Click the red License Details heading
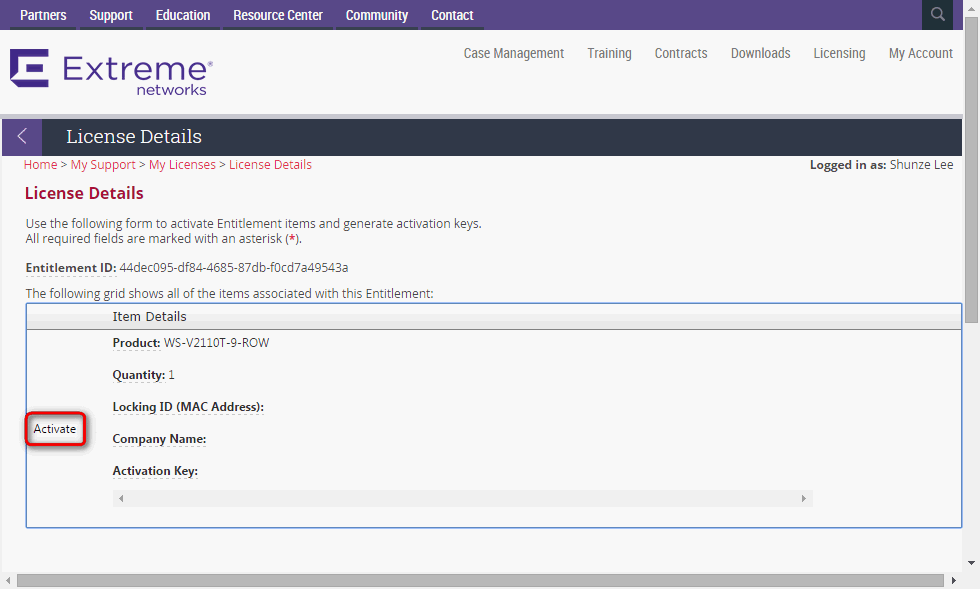 point(84,193)
